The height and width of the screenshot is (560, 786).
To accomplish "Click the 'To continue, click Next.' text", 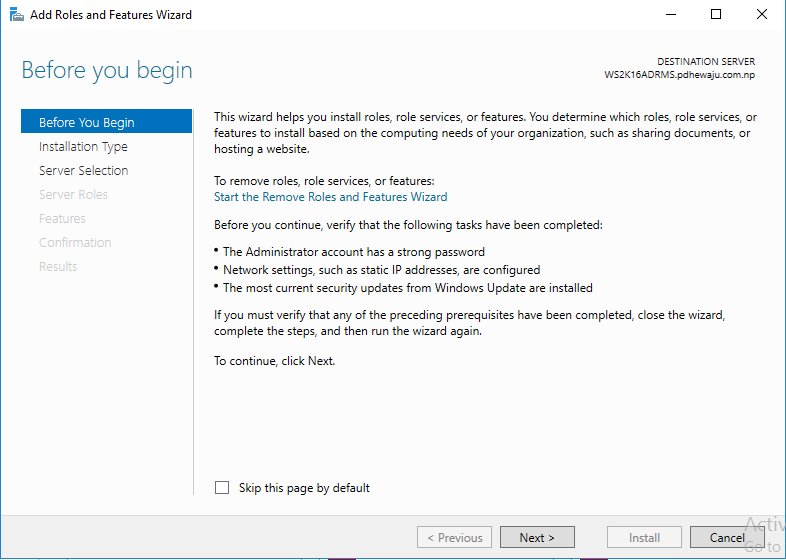I will pyautogui.click(x=275, y=361).
